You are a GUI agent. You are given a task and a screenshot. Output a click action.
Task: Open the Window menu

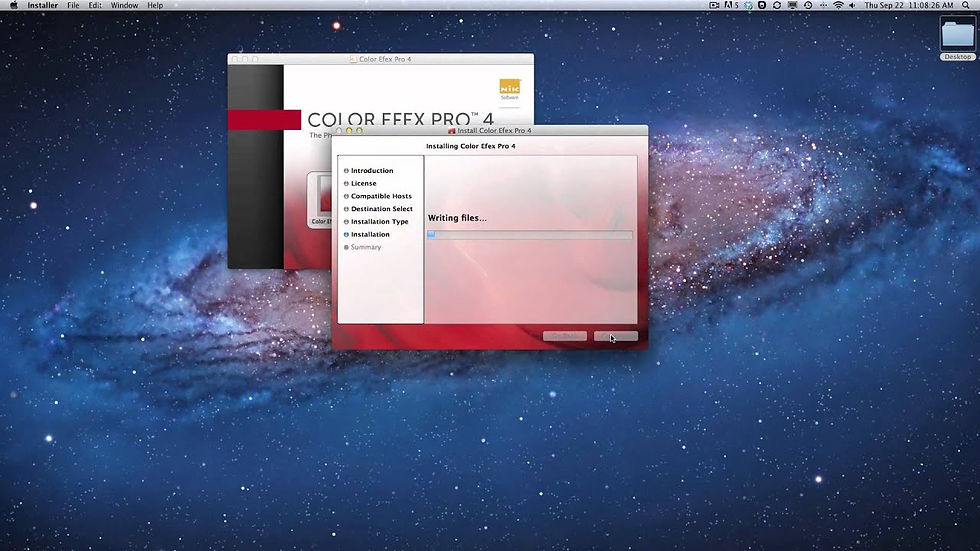coord(124,5)
